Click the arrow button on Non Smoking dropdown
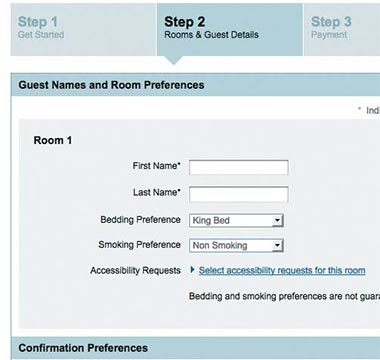The width and height of the screenshot is (380, 360). coord(277,246)
